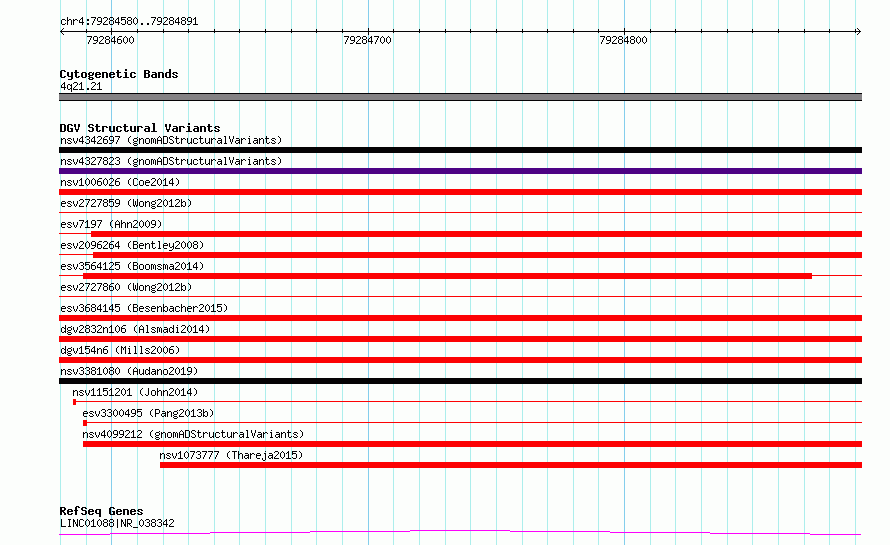Select esv3684145 (Besenbacher2015) variant label

pyautogui.click(x=144, y=308)
